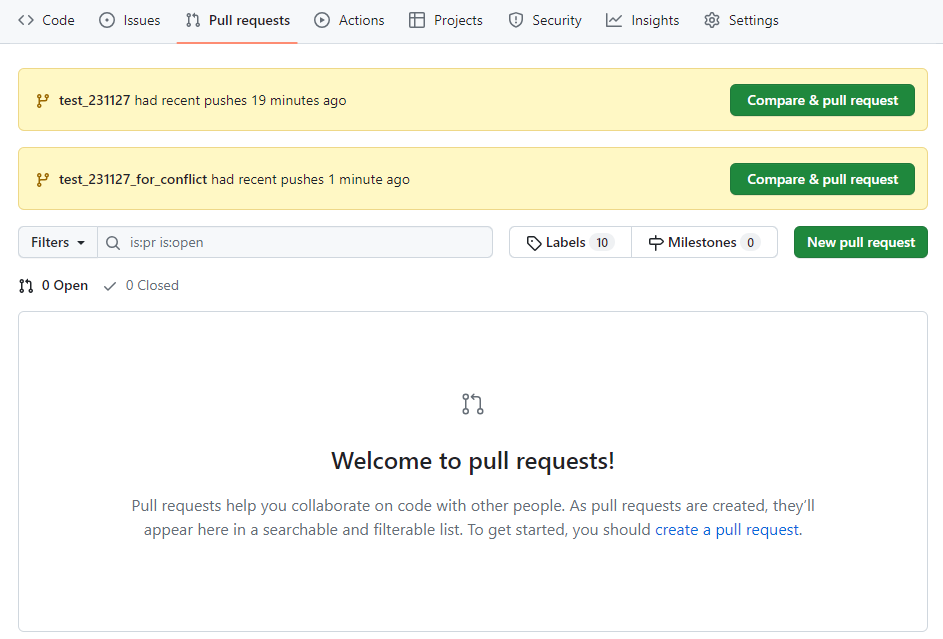Open the test_231127_for_conflict branch name
Screen dimensions: 943x639
pyautogui.click(x=133, y=179)
